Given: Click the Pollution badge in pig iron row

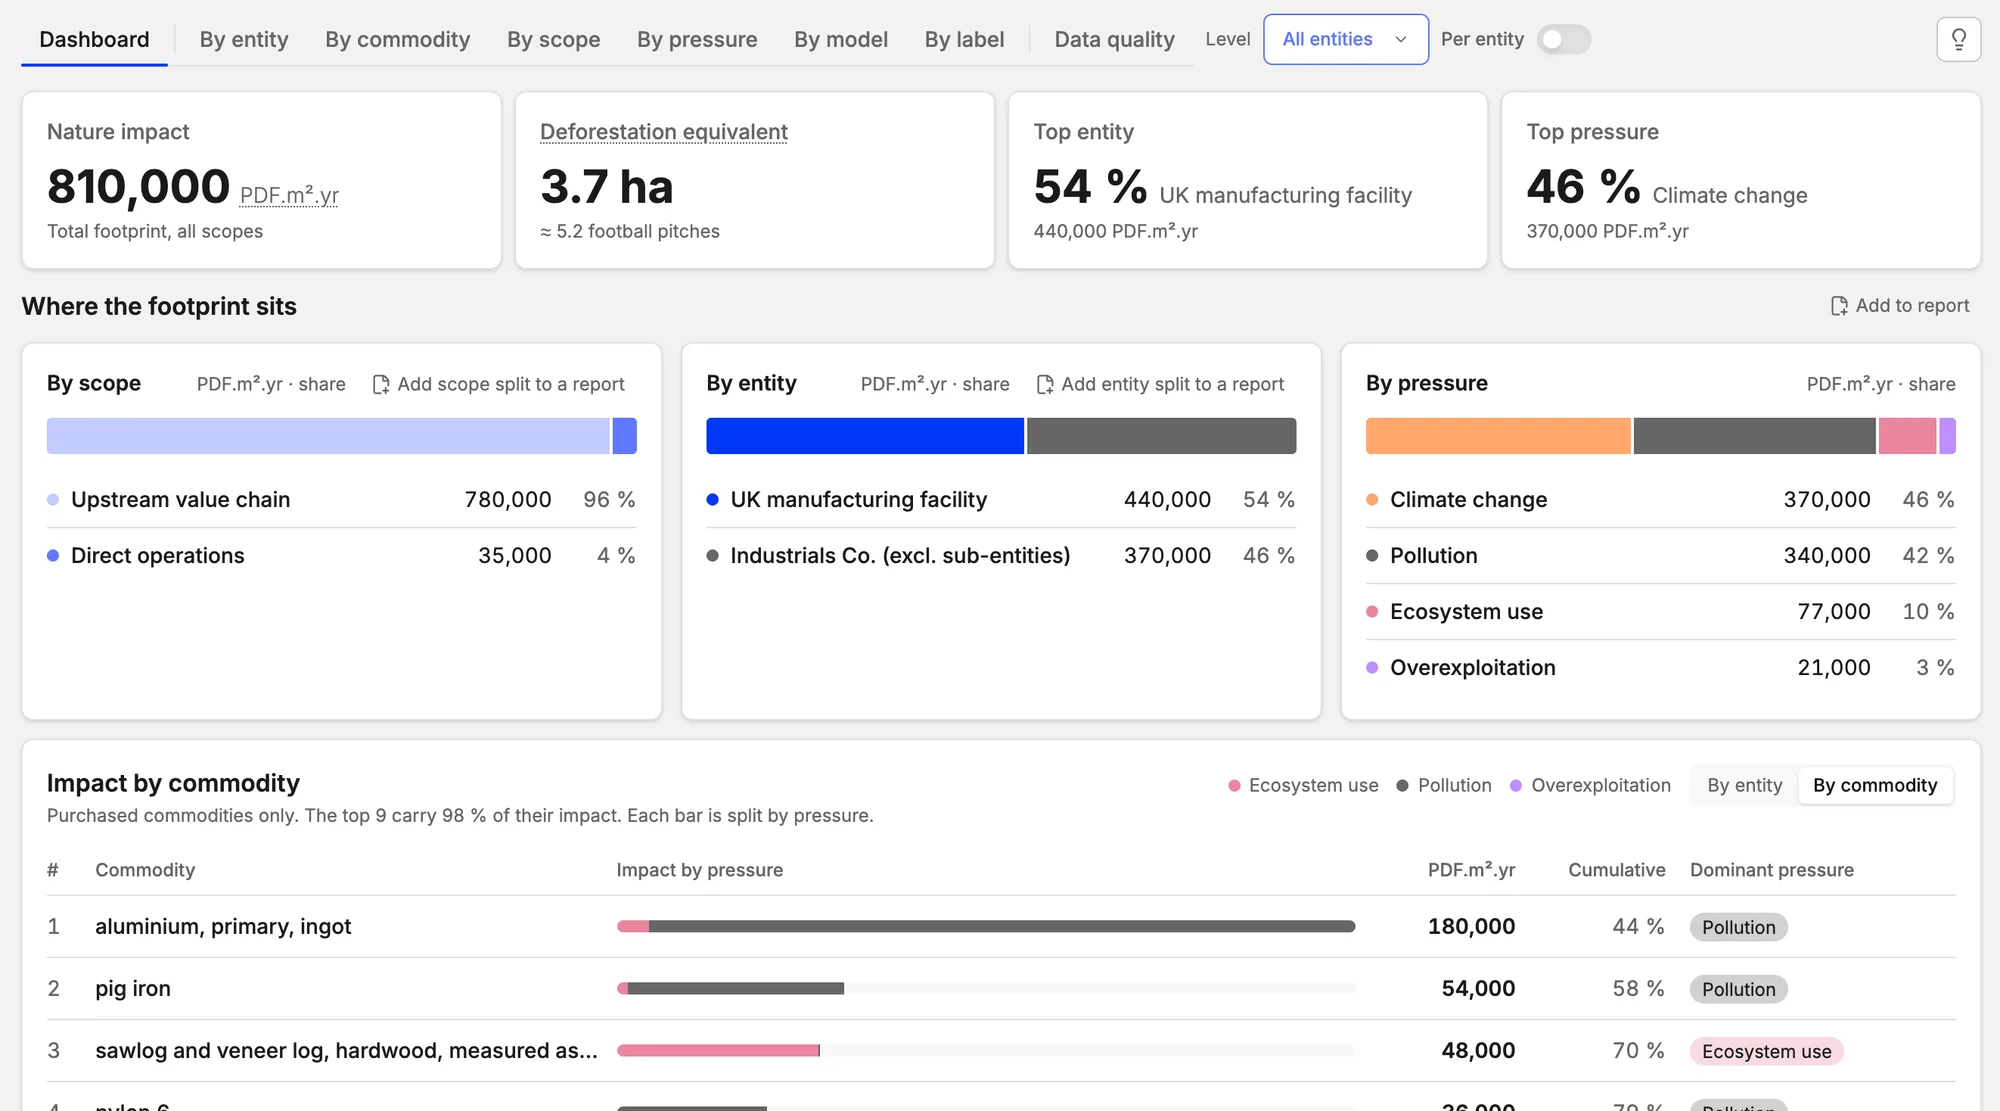Looking at the screenshot, I should (x=1738, y=989).
